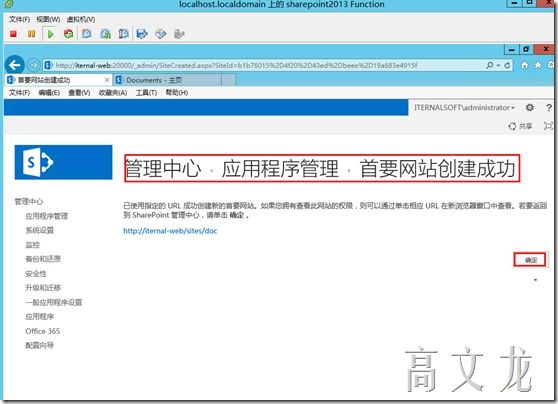Open 升级和迁移 in the left navigation
558x404 pixels.
pyautogui.click(x=43, y=288)
